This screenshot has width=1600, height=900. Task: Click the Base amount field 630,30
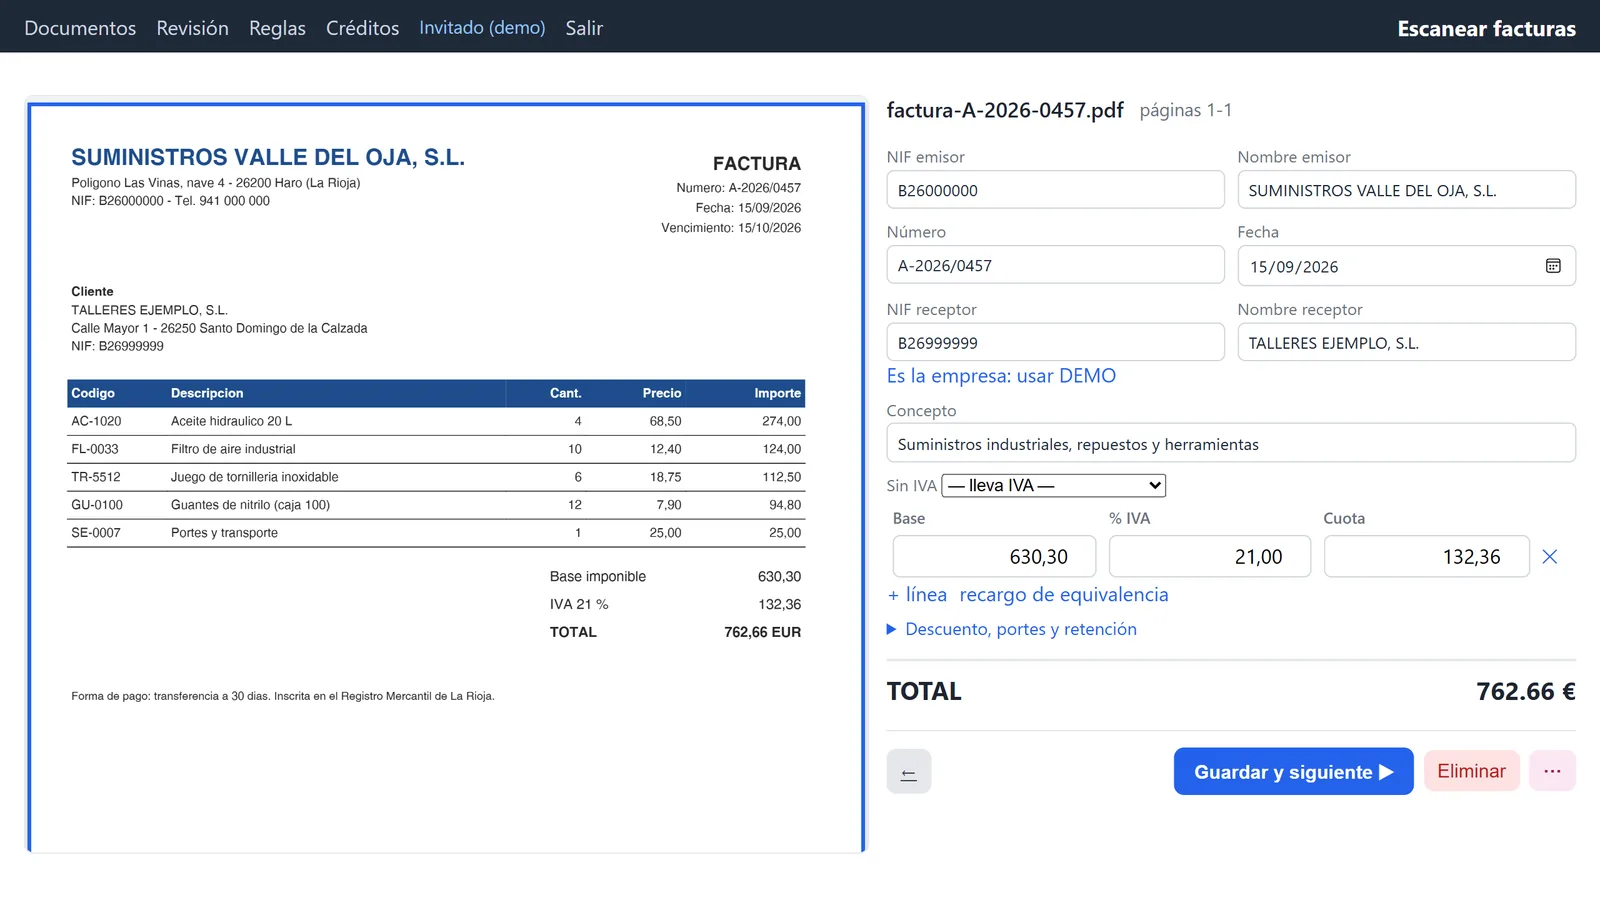994,556
